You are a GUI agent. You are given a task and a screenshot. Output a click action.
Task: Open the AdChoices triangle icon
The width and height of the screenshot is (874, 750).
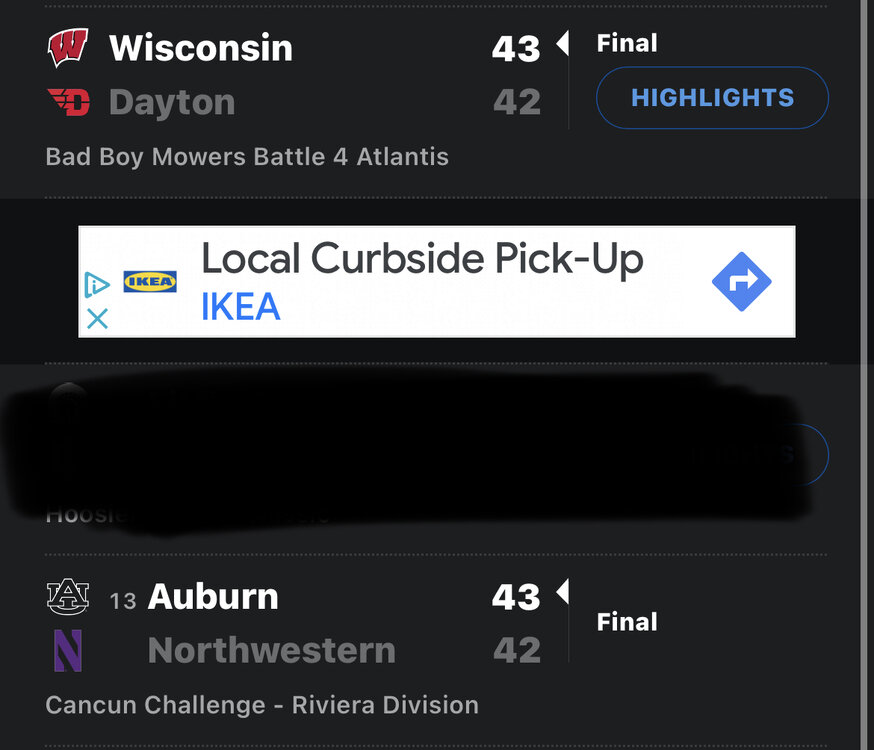(x=97, y=284)
